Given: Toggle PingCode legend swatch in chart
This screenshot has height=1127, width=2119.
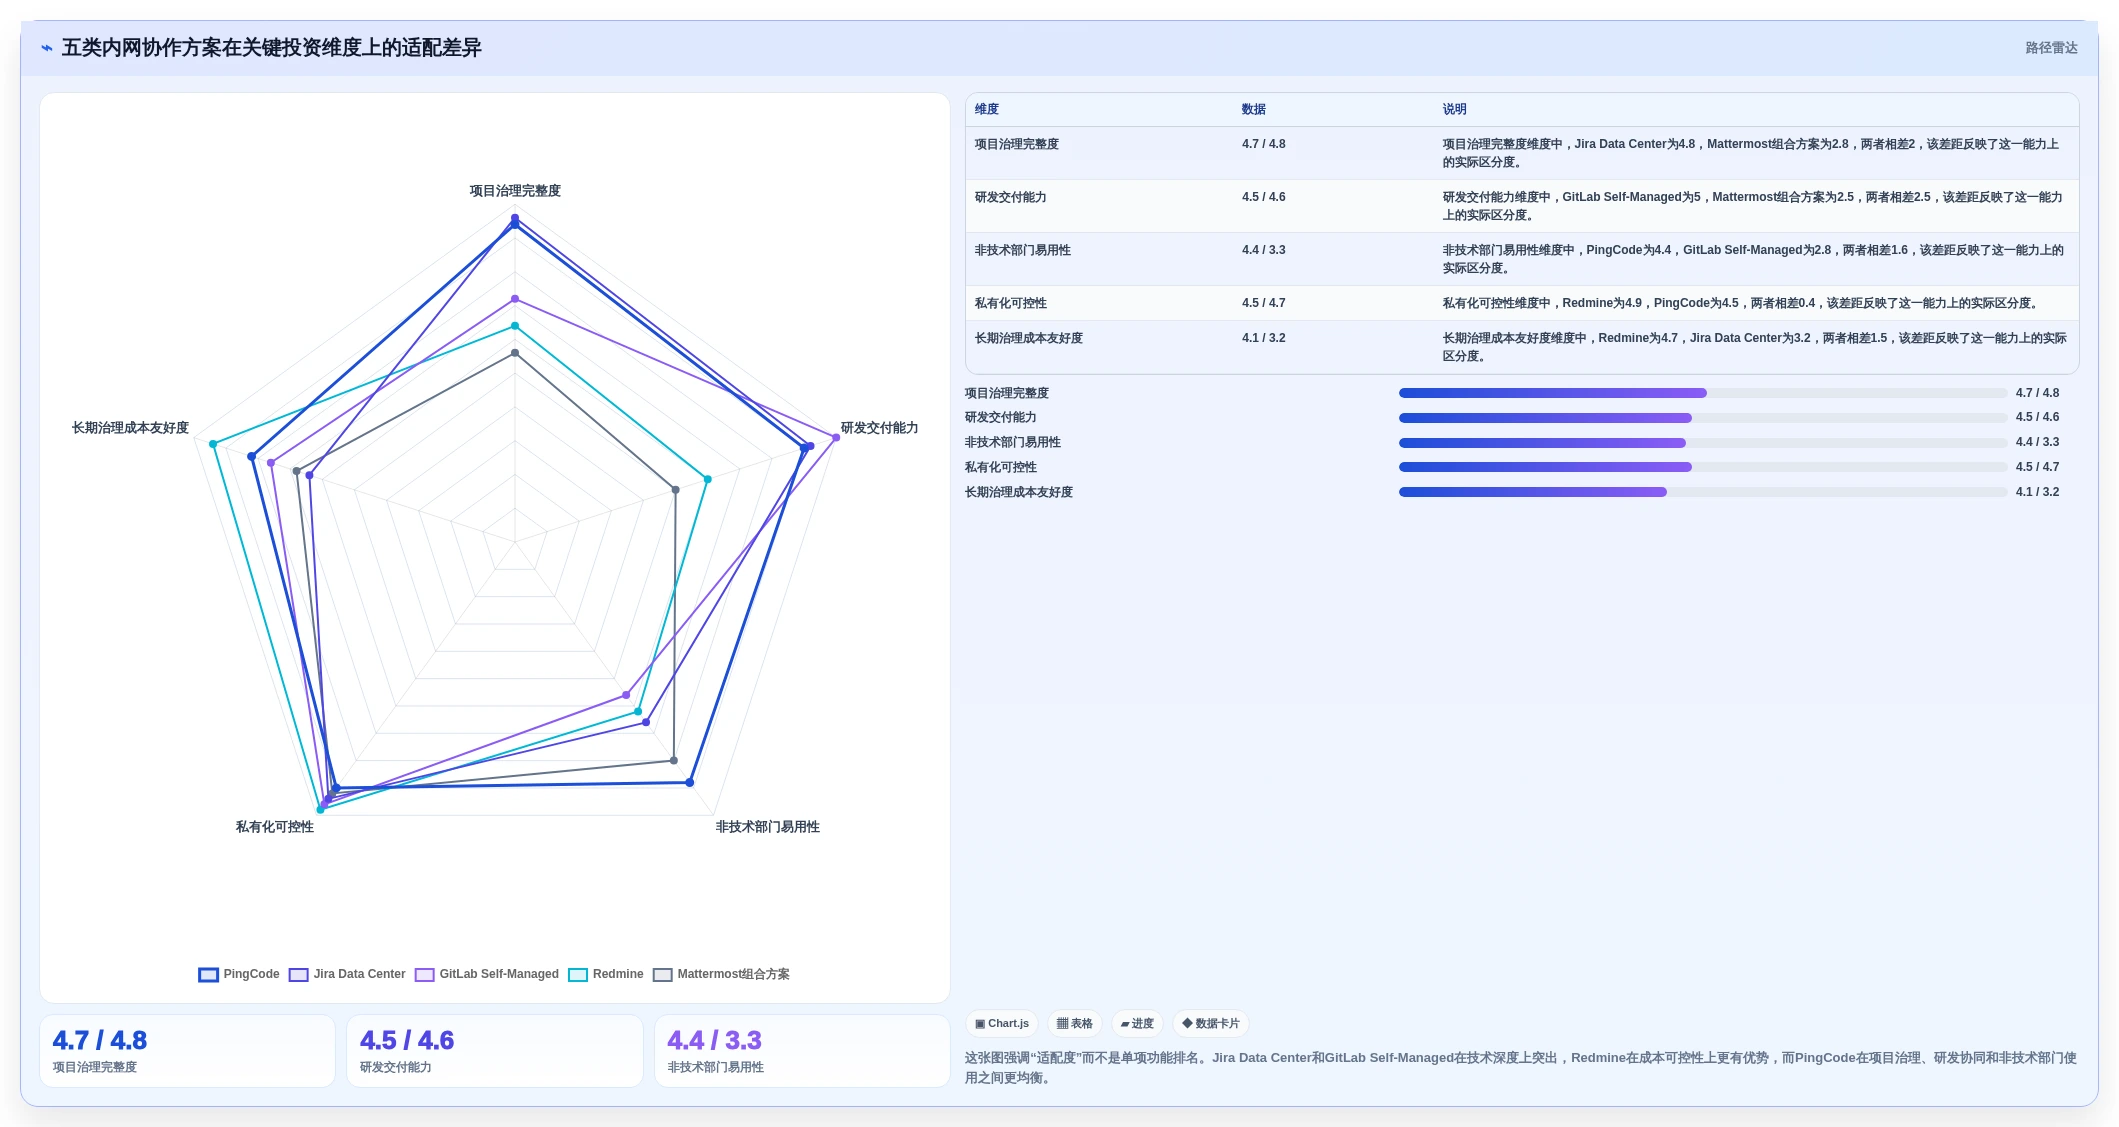Looking at the screenshot, I should 208,975.
